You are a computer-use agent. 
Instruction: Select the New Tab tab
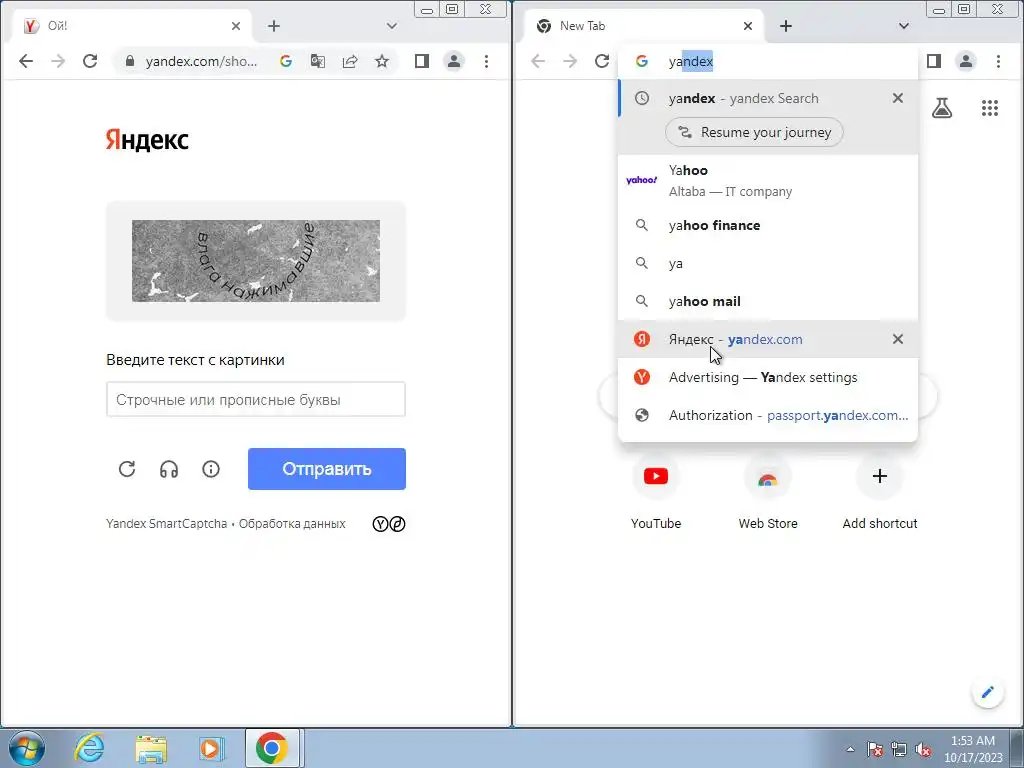pos(644,26)
